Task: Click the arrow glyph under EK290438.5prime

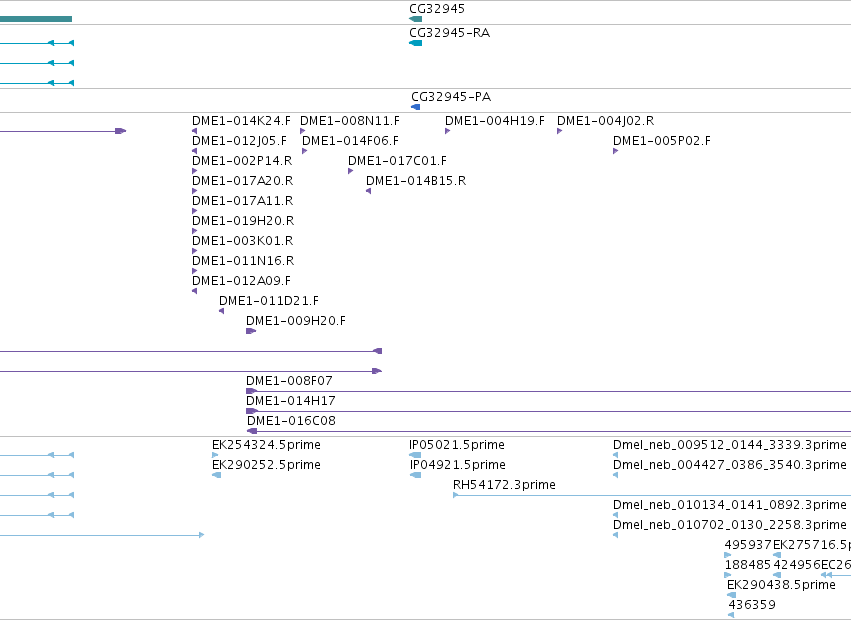Action: 732,595
